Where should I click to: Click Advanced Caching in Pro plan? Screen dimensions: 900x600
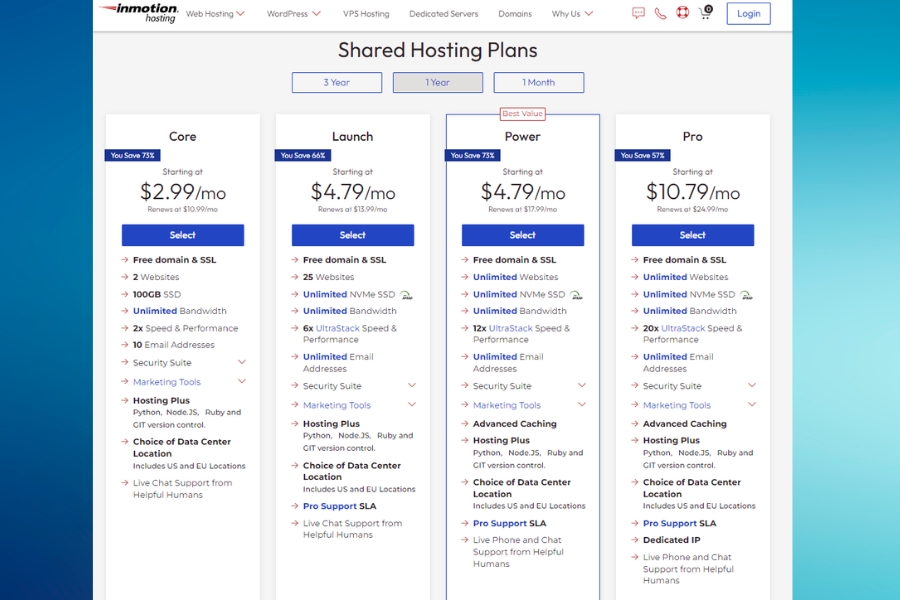click(x=685, y=424)
